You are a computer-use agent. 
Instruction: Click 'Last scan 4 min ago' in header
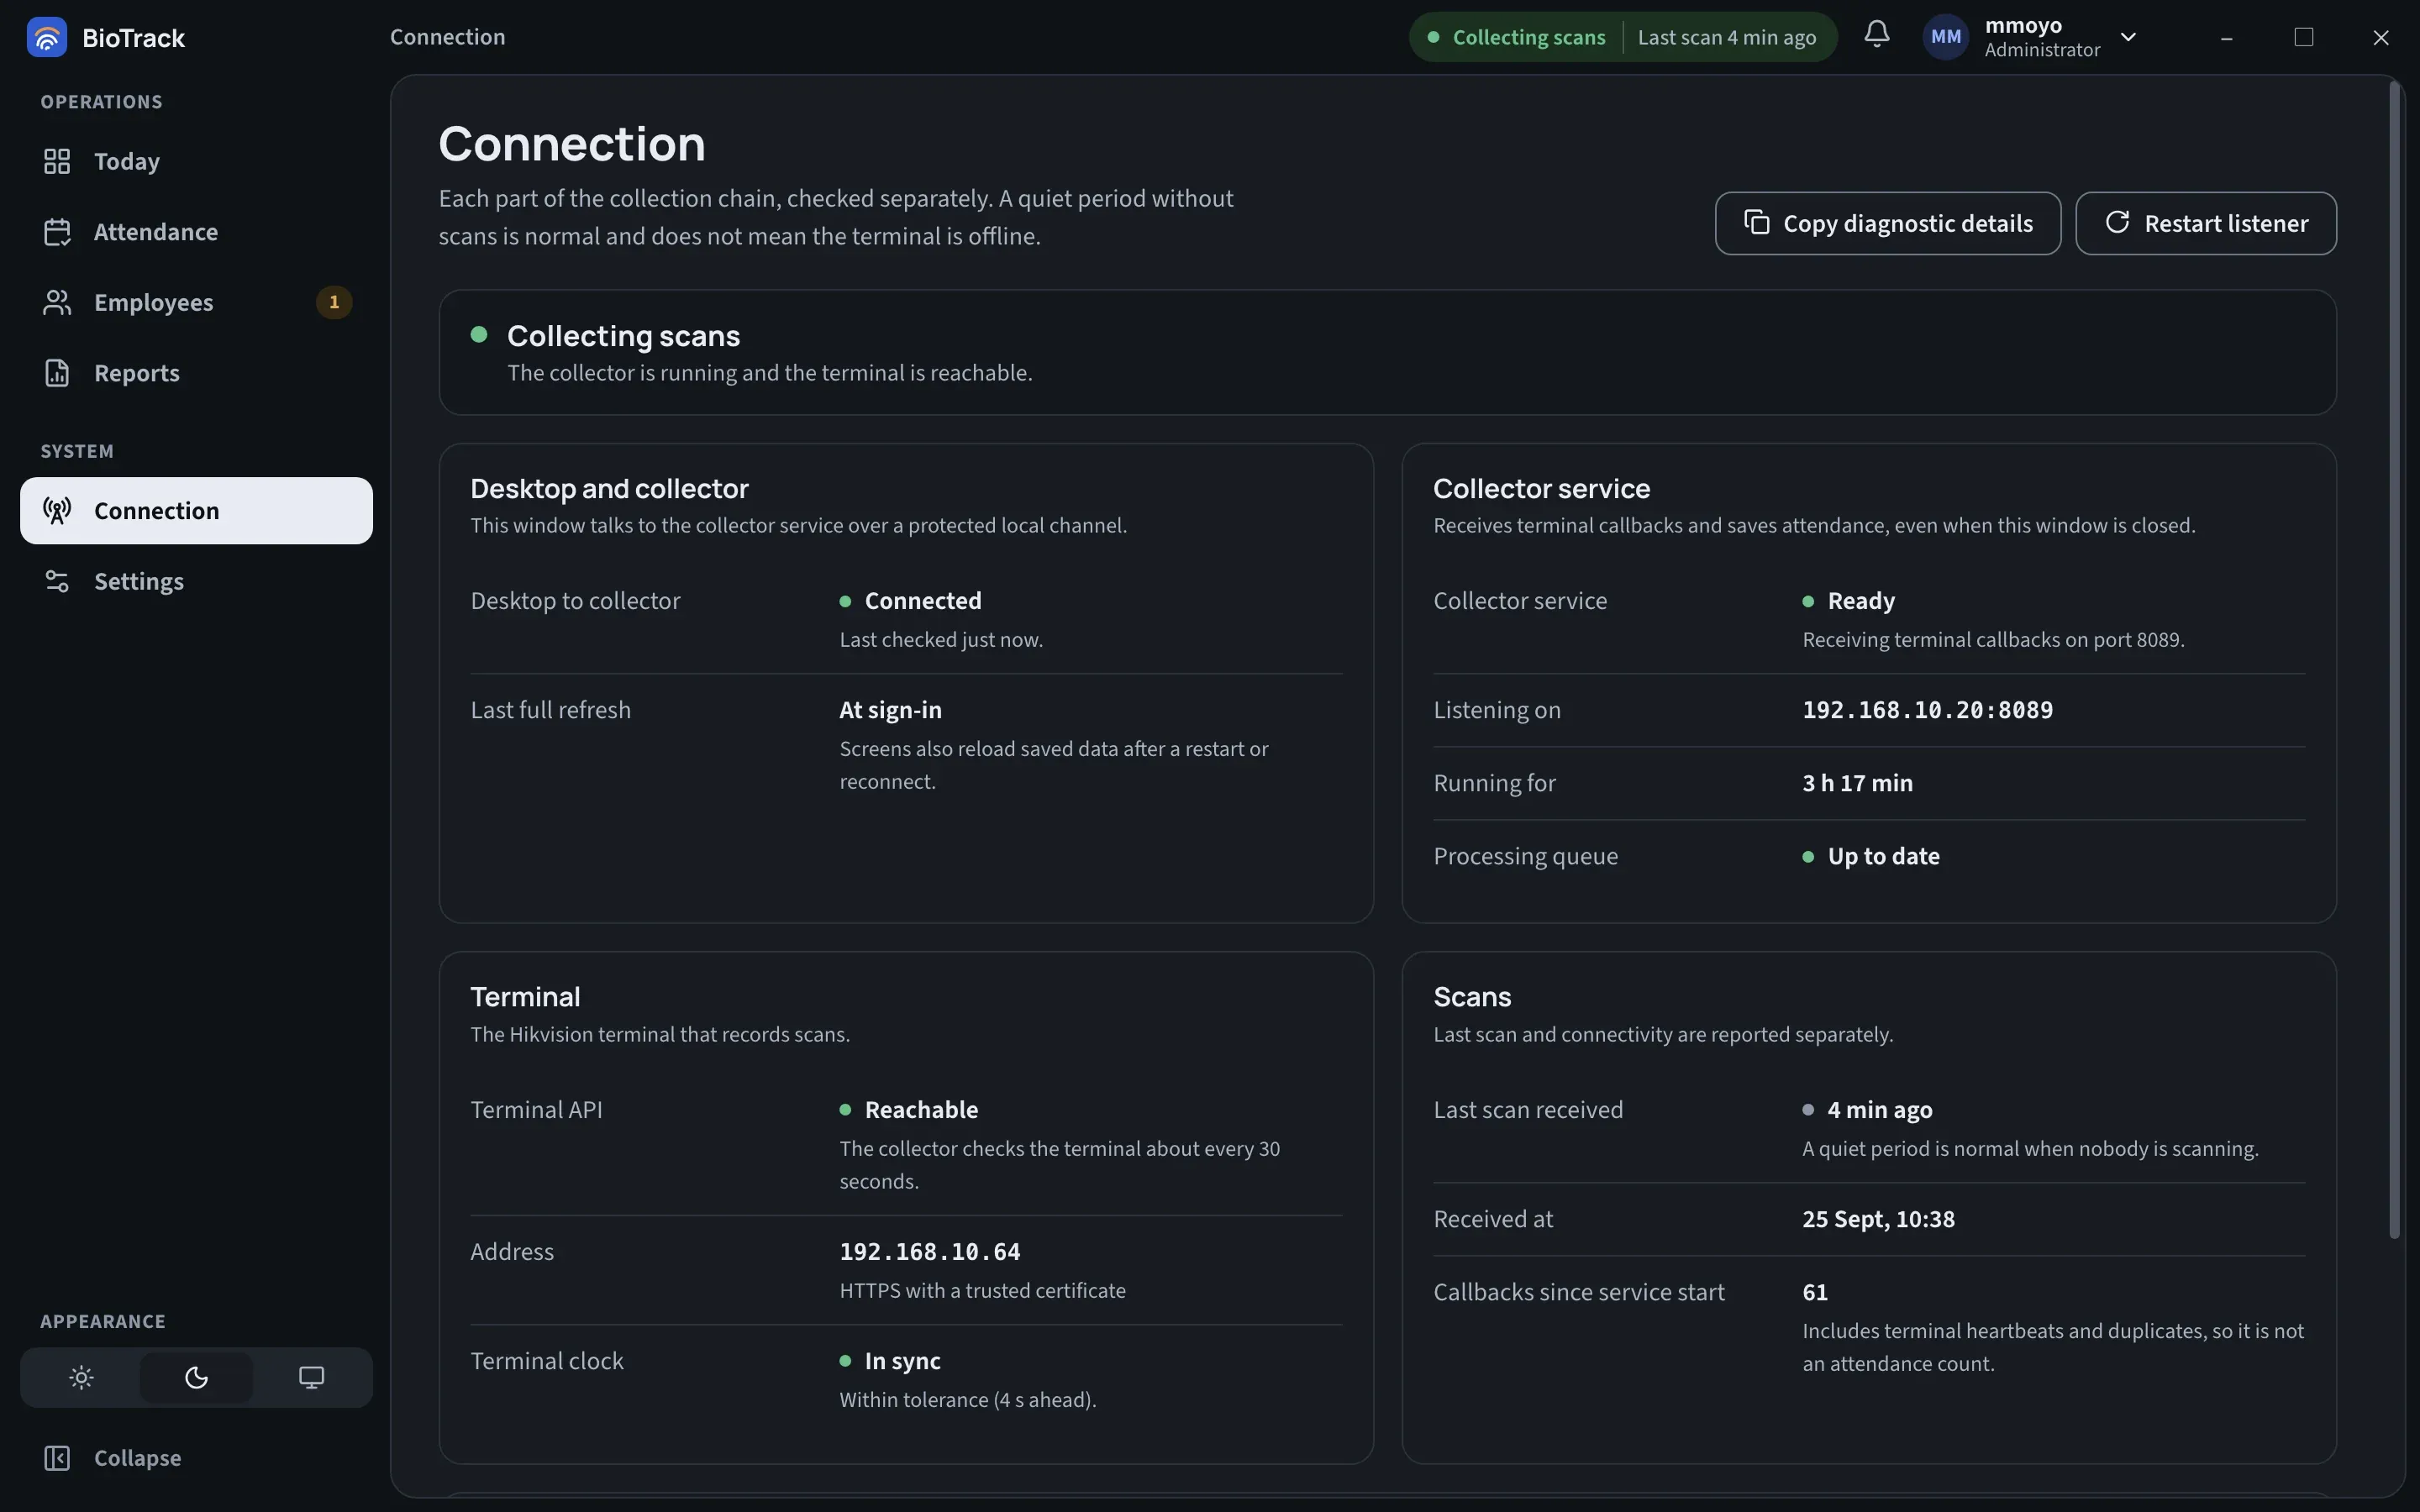click(1726, 37)
